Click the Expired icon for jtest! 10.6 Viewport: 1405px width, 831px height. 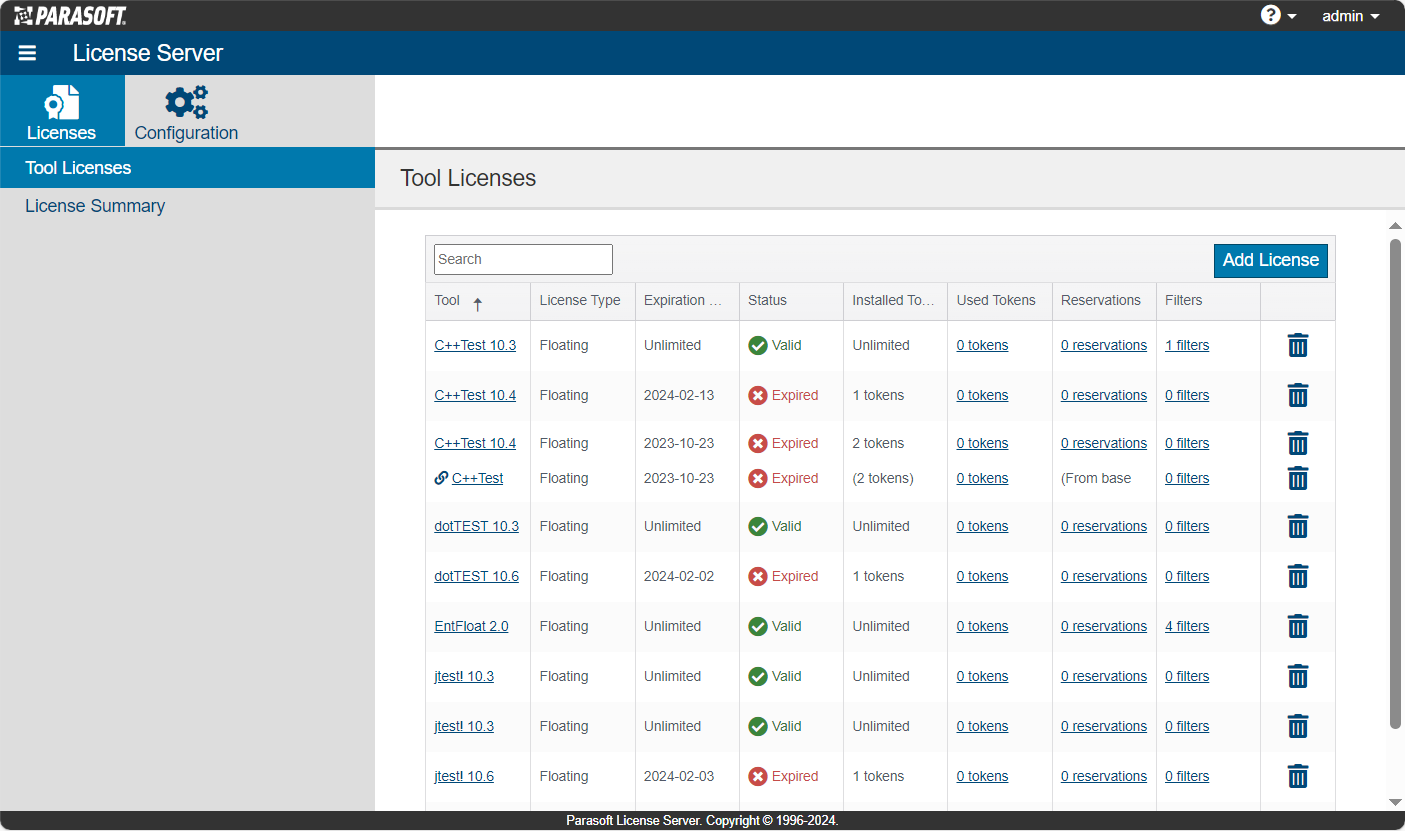pos(758,776)
